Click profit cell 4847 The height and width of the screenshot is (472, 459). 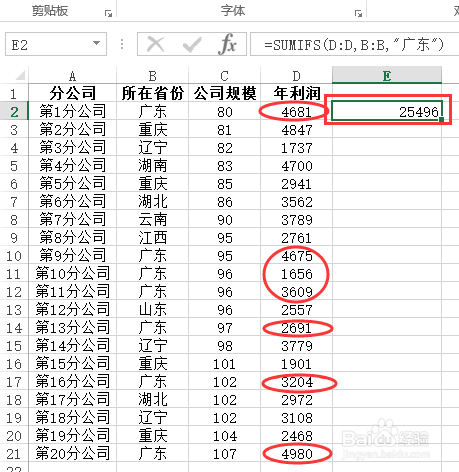point(296,129)
